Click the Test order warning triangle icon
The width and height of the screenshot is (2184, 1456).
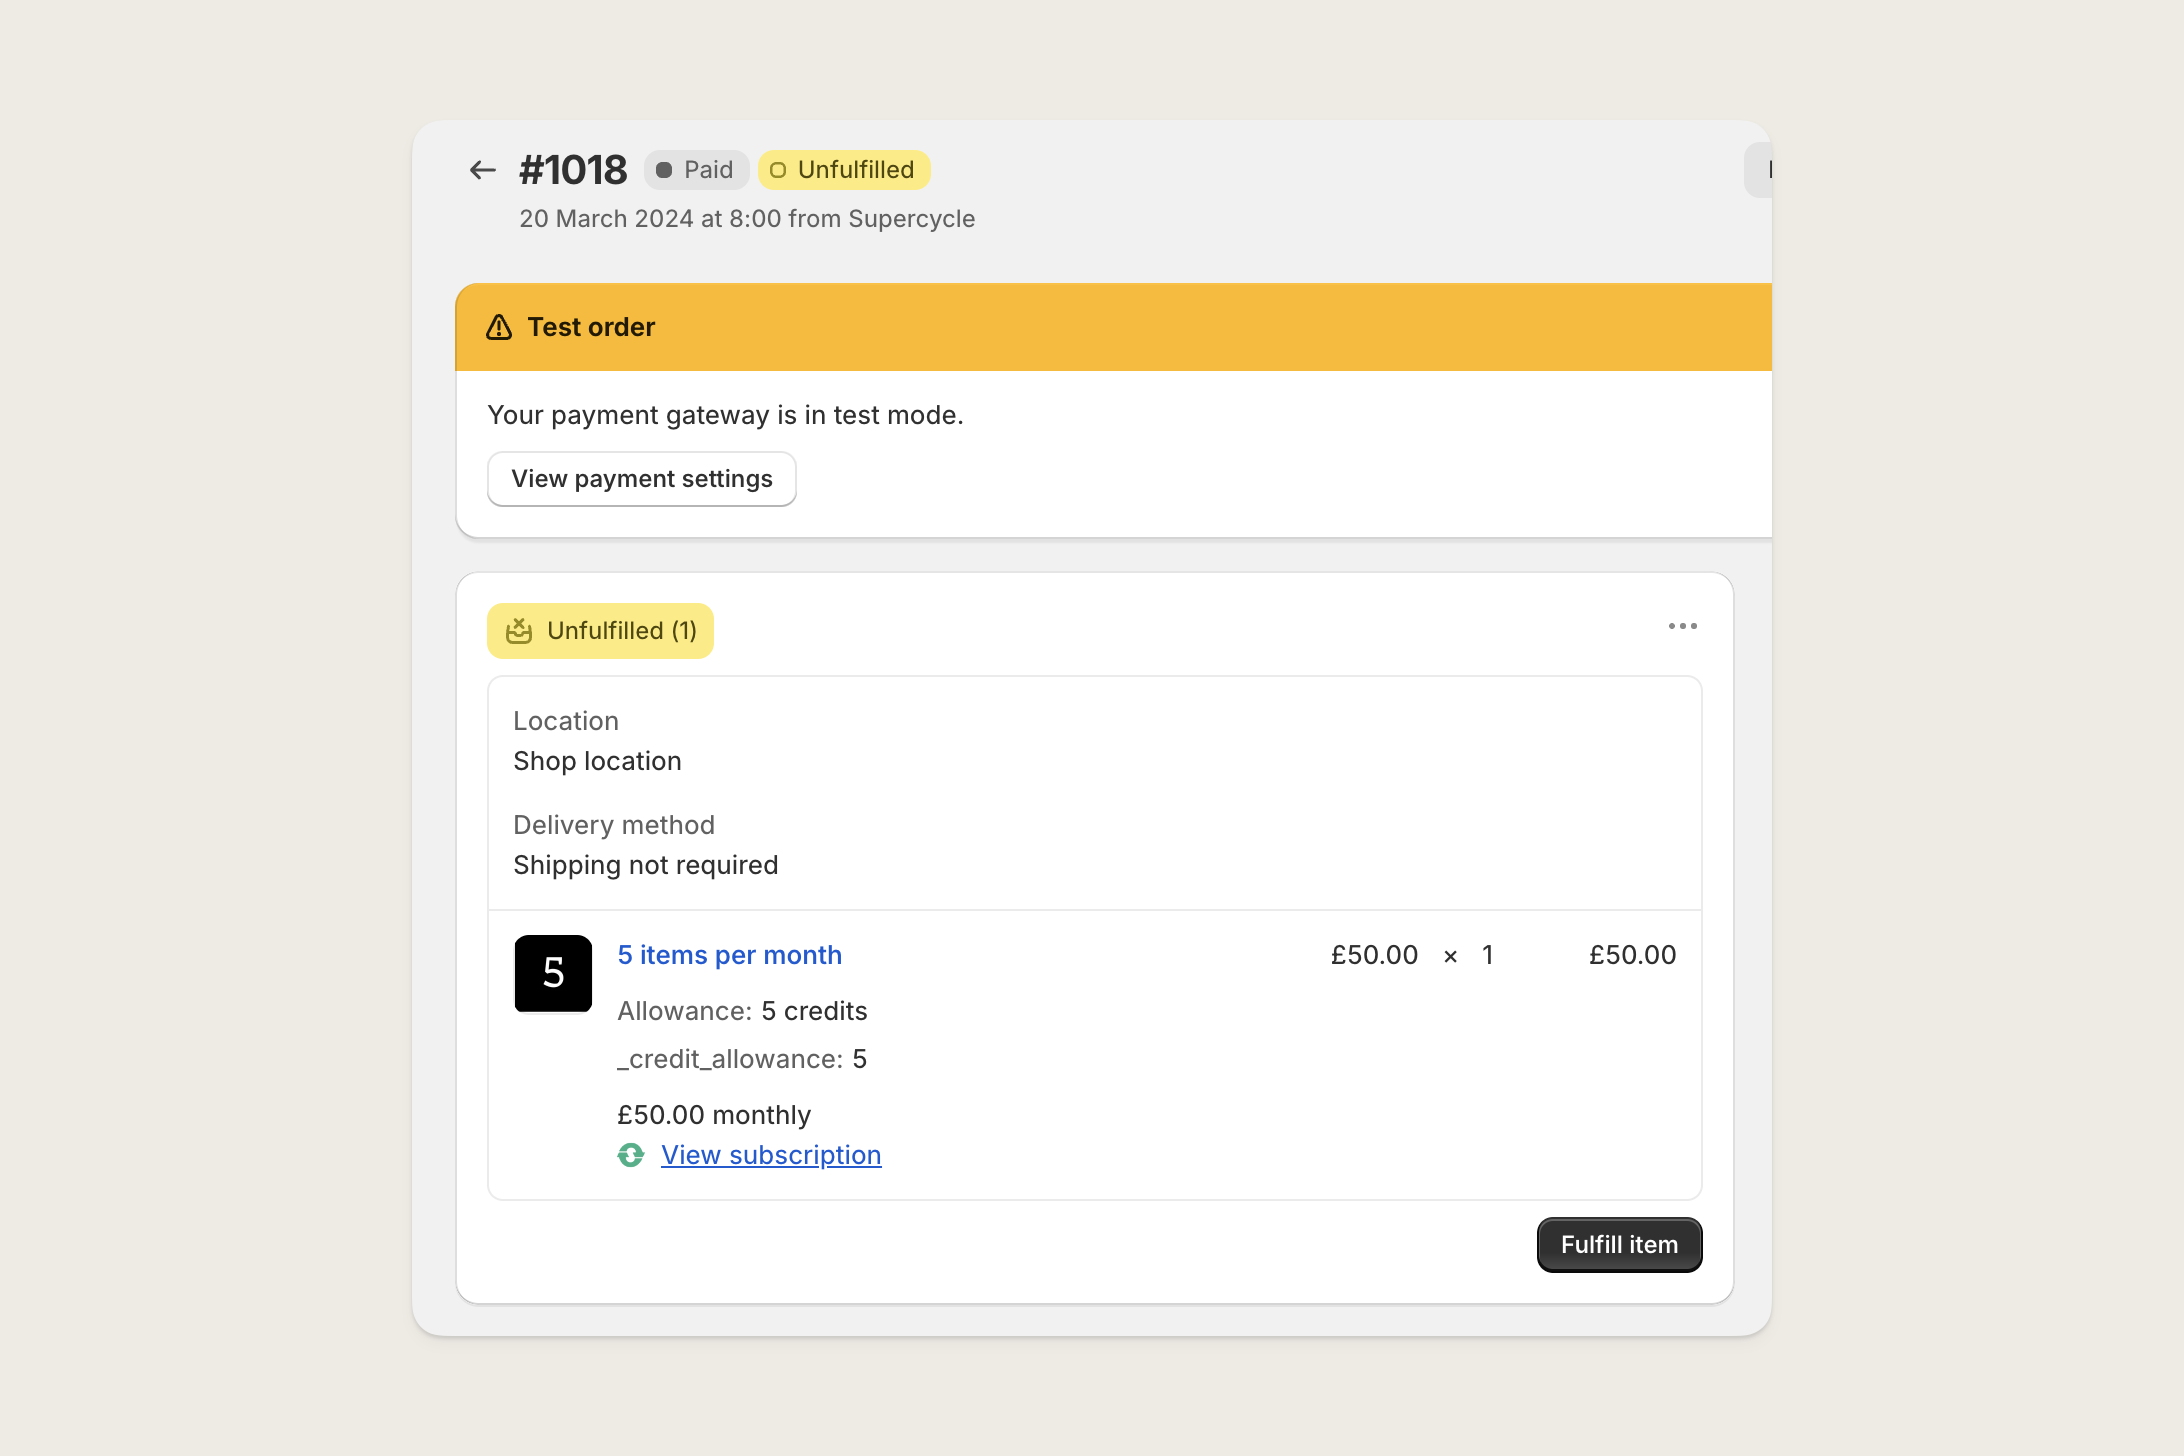pos(499,327)
